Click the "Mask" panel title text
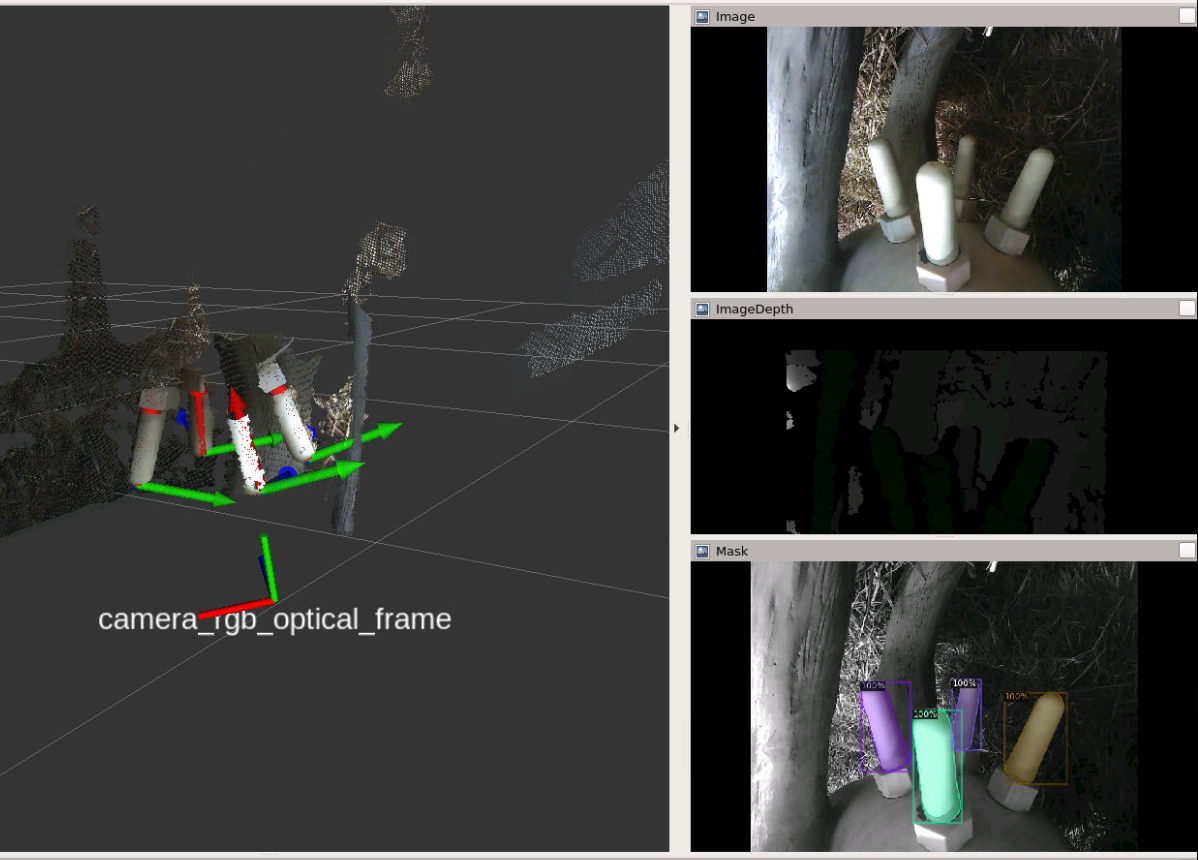Screen dimensions: 1198x860 [x=731, y=551]
